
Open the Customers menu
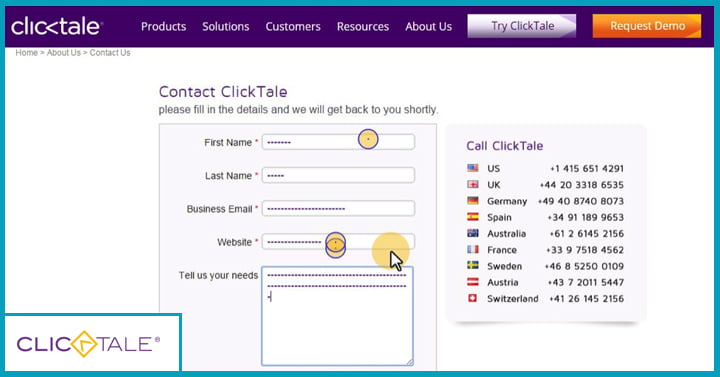[293, 27]
